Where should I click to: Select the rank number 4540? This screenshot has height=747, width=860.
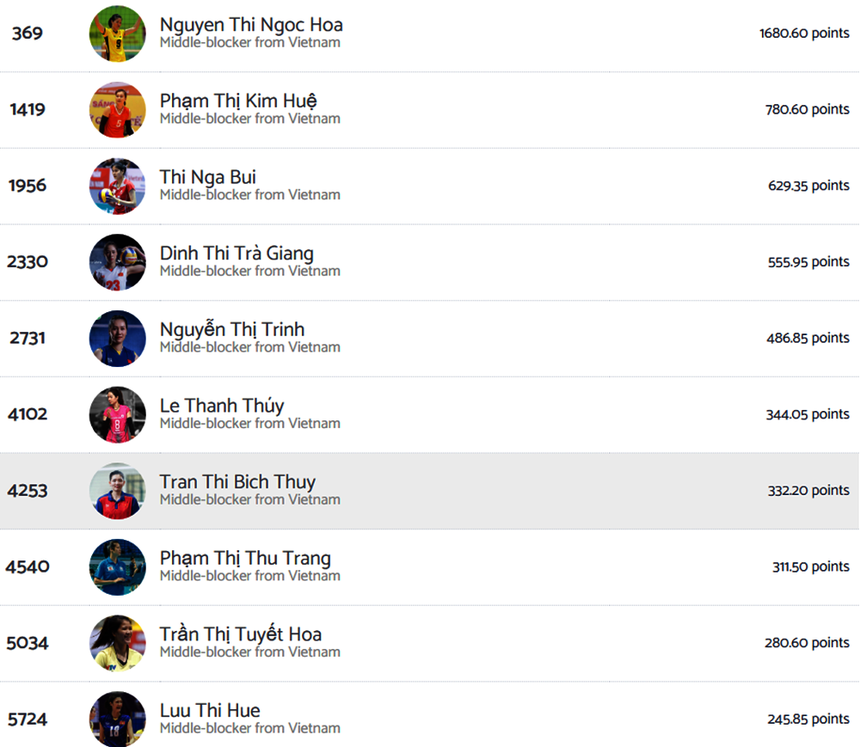pos(27,567)
